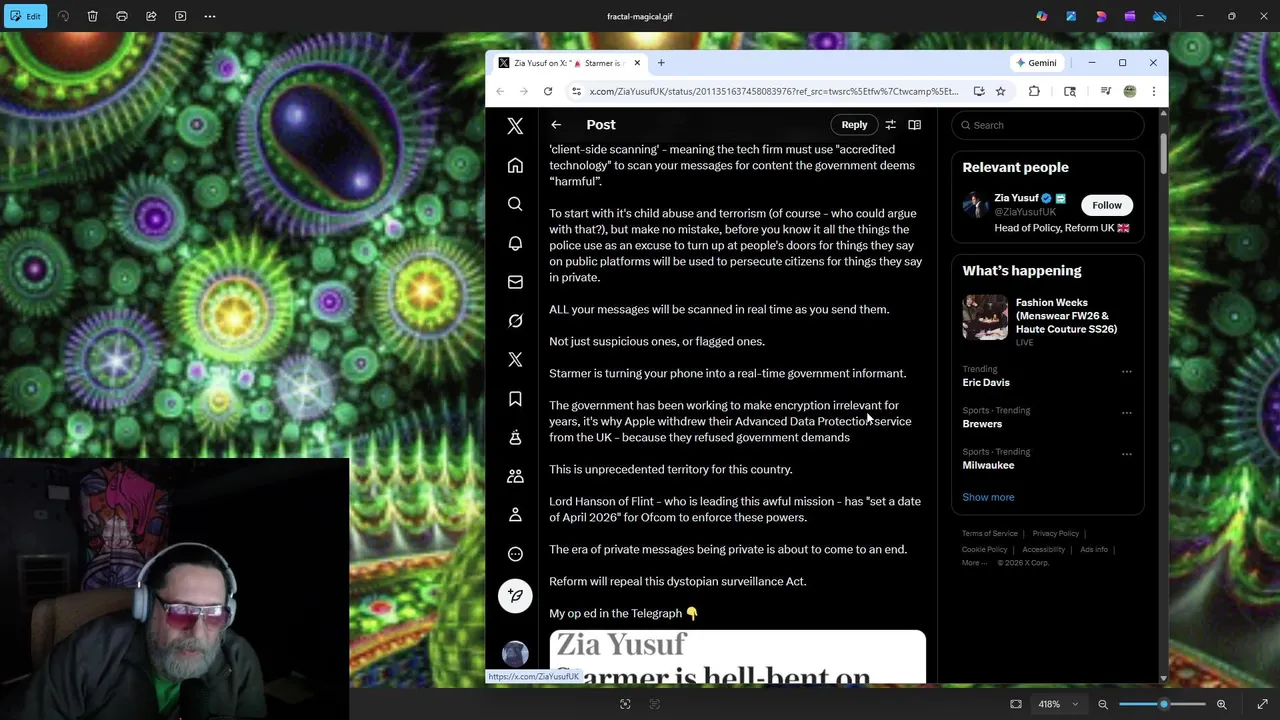Open more options for Milwaukee trend
Viewport: 1280px width, 720px height.
[x=1127, y=454]
